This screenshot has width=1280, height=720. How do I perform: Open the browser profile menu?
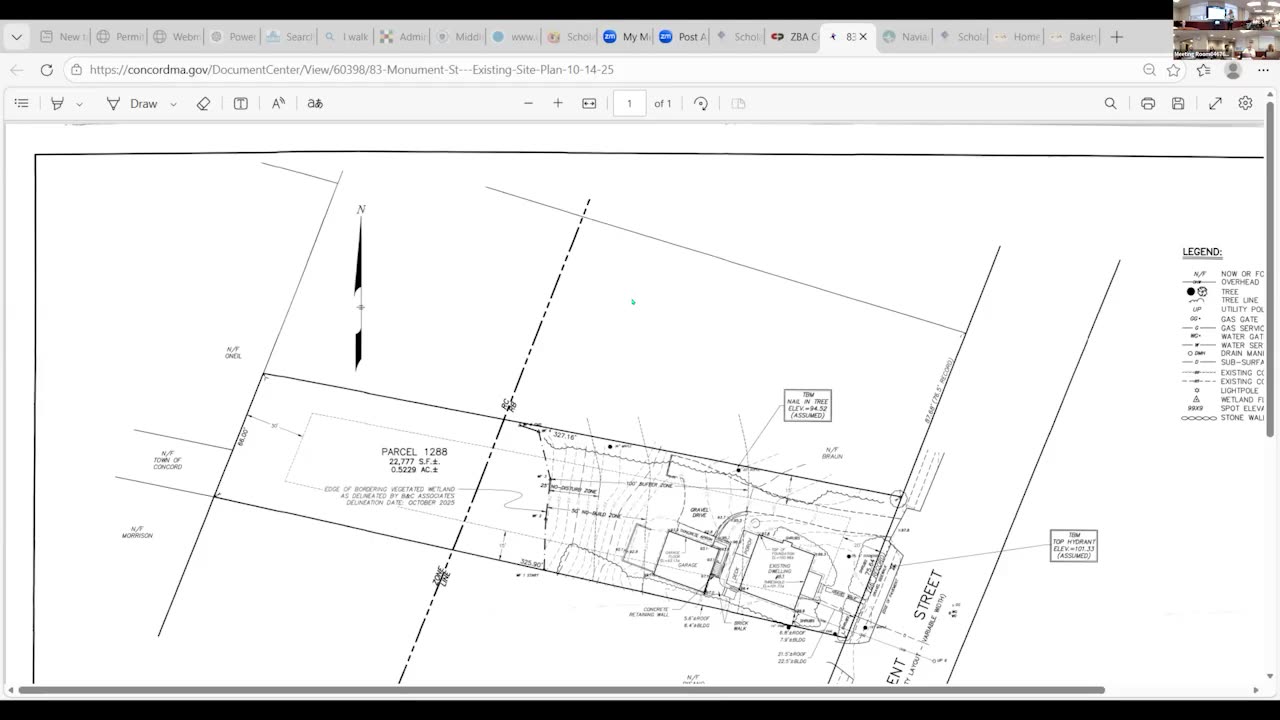click(x=1233, y=70)
